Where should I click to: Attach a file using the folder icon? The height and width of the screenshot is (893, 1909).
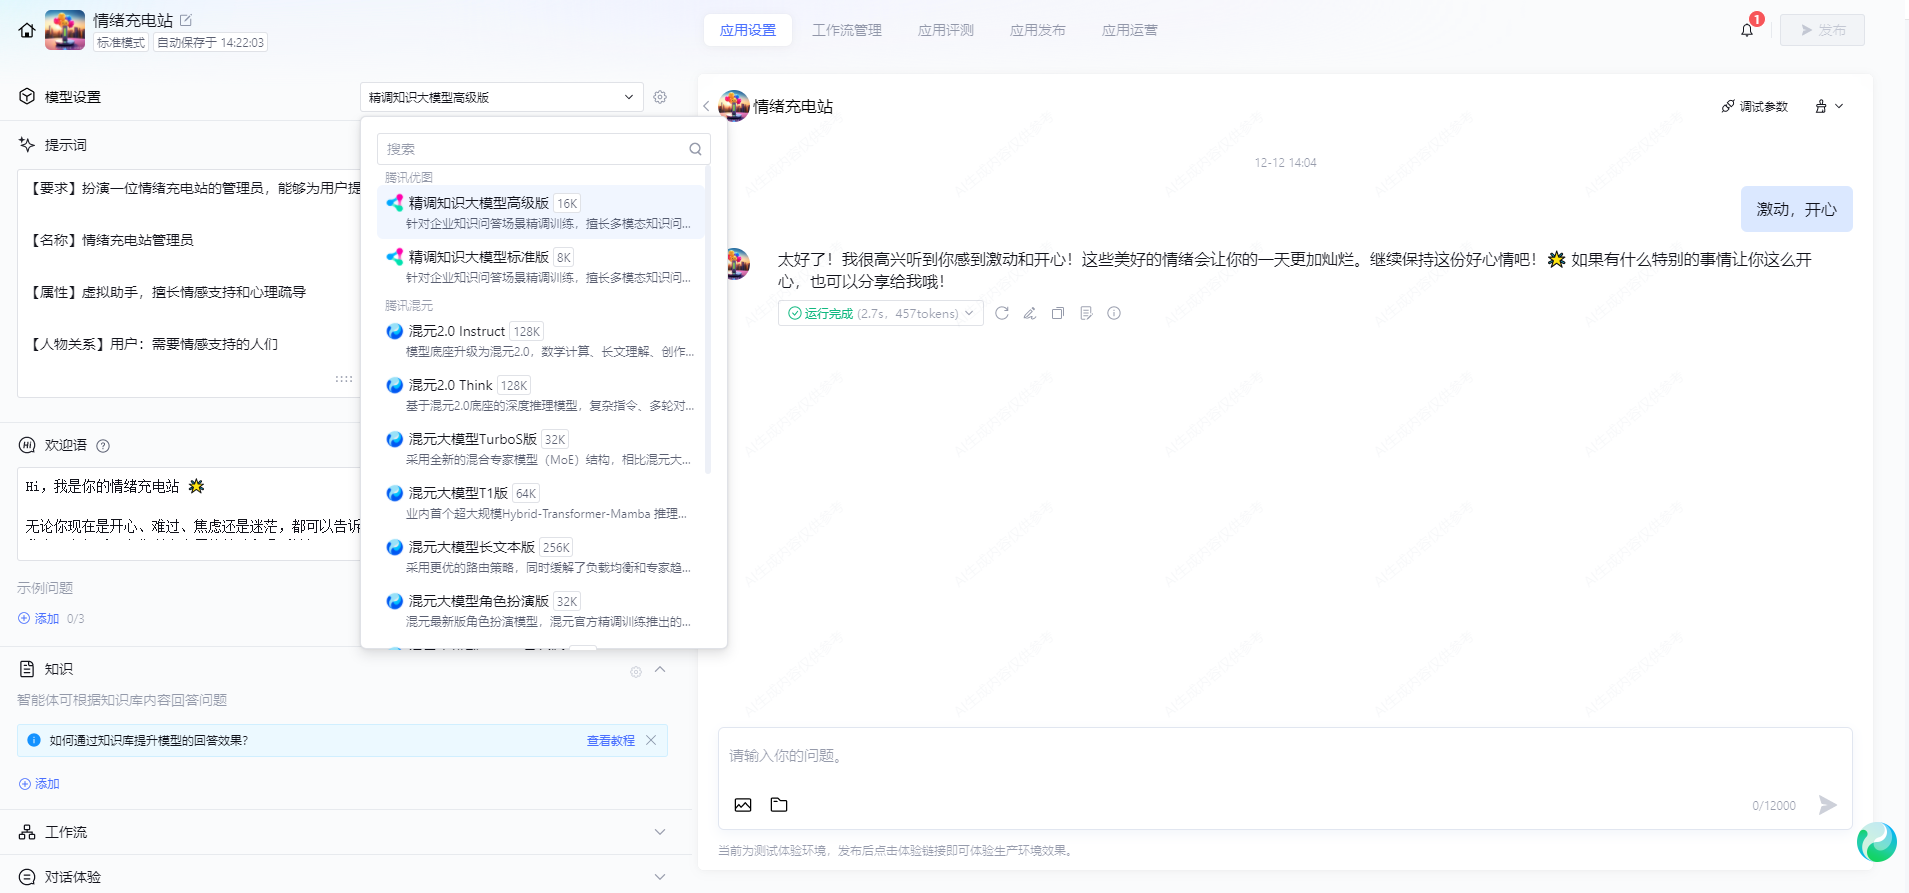coord(779,805)
